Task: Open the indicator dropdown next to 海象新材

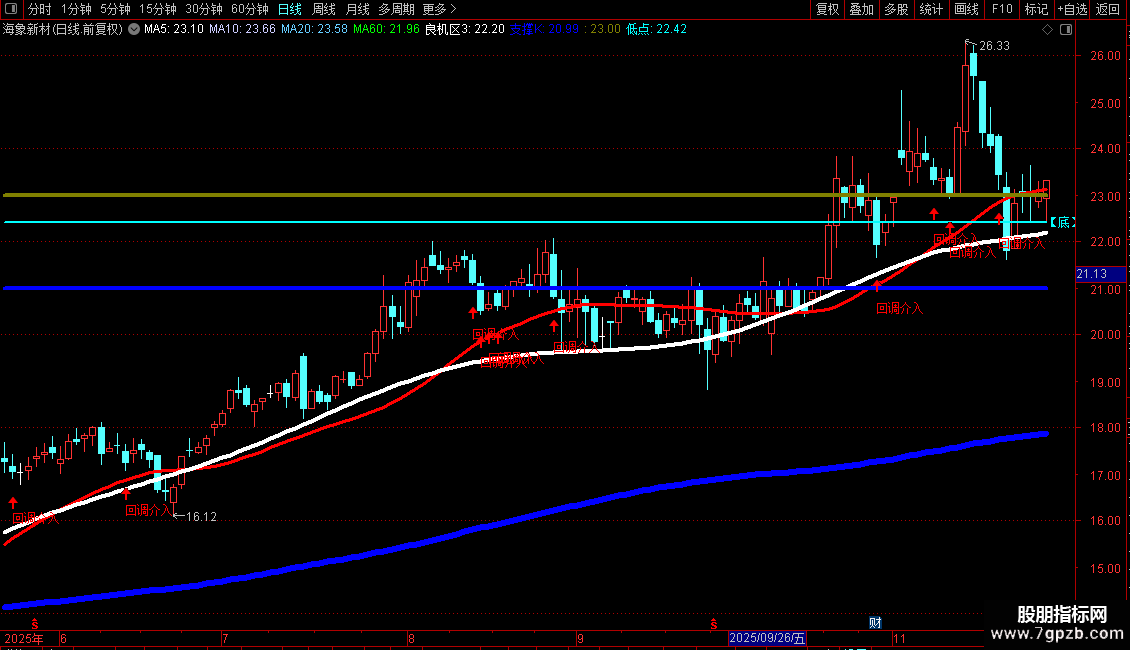Action: point(134,29)
